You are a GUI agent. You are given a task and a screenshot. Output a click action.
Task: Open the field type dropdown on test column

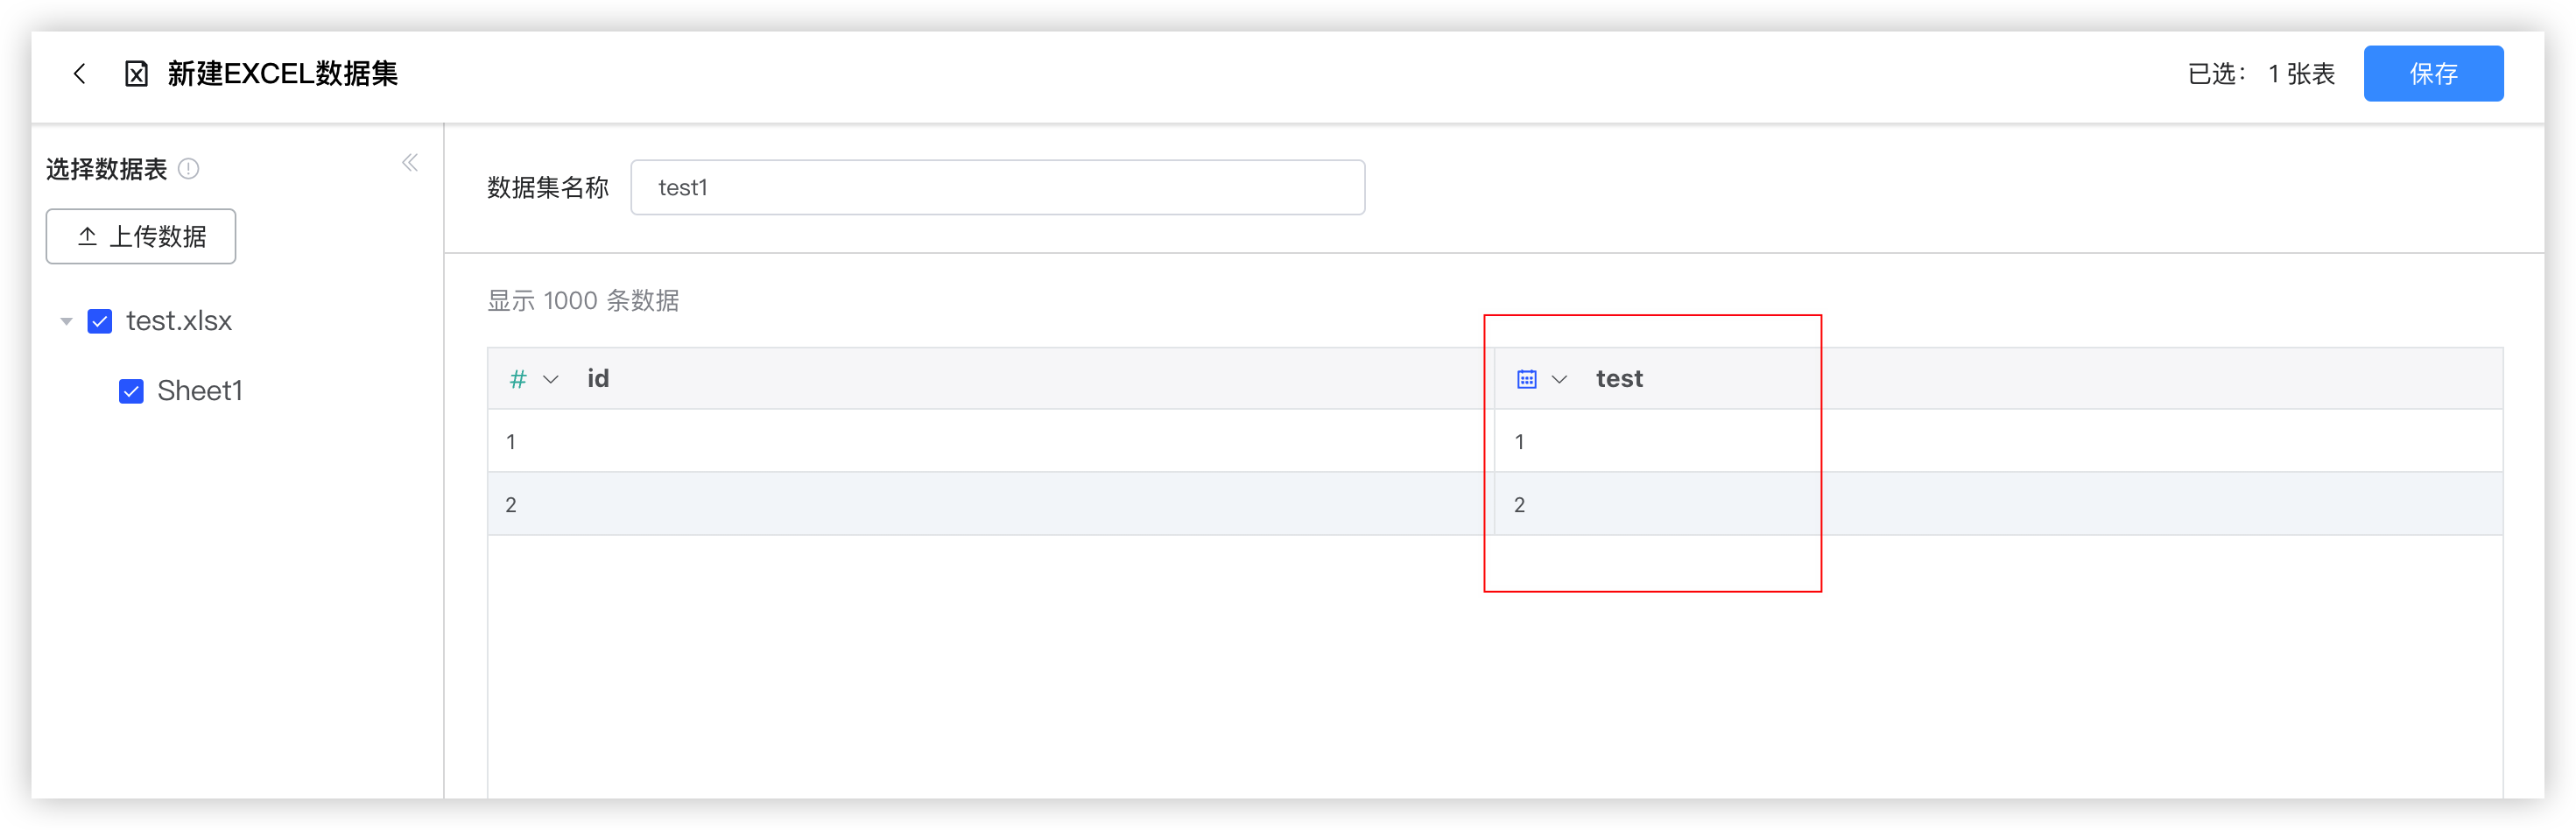1559,379
